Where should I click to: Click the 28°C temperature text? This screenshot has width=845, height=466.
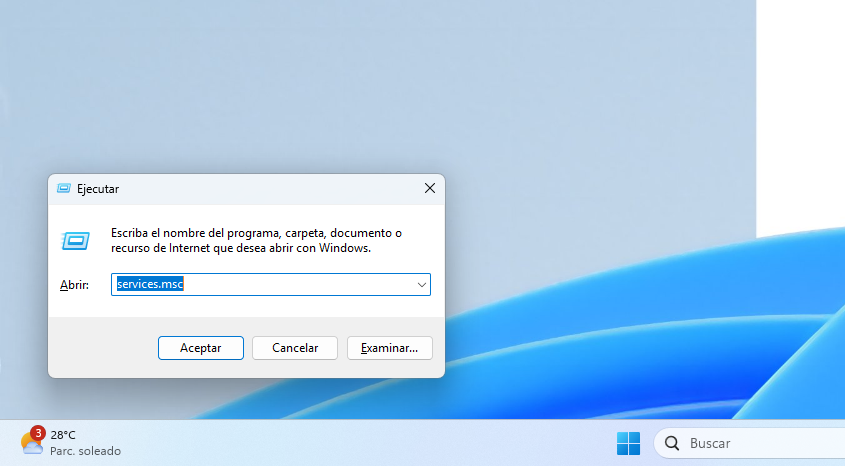(63, 435)
